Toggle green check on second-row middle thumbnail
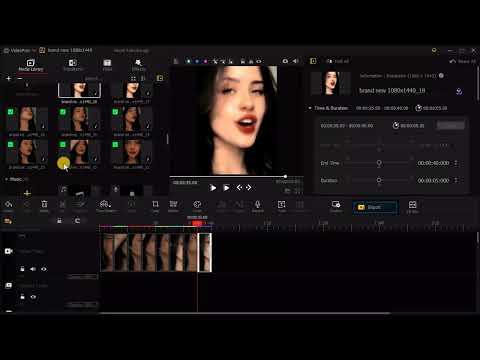This screenshot has height=360, width=480. (x=63, y=112)
